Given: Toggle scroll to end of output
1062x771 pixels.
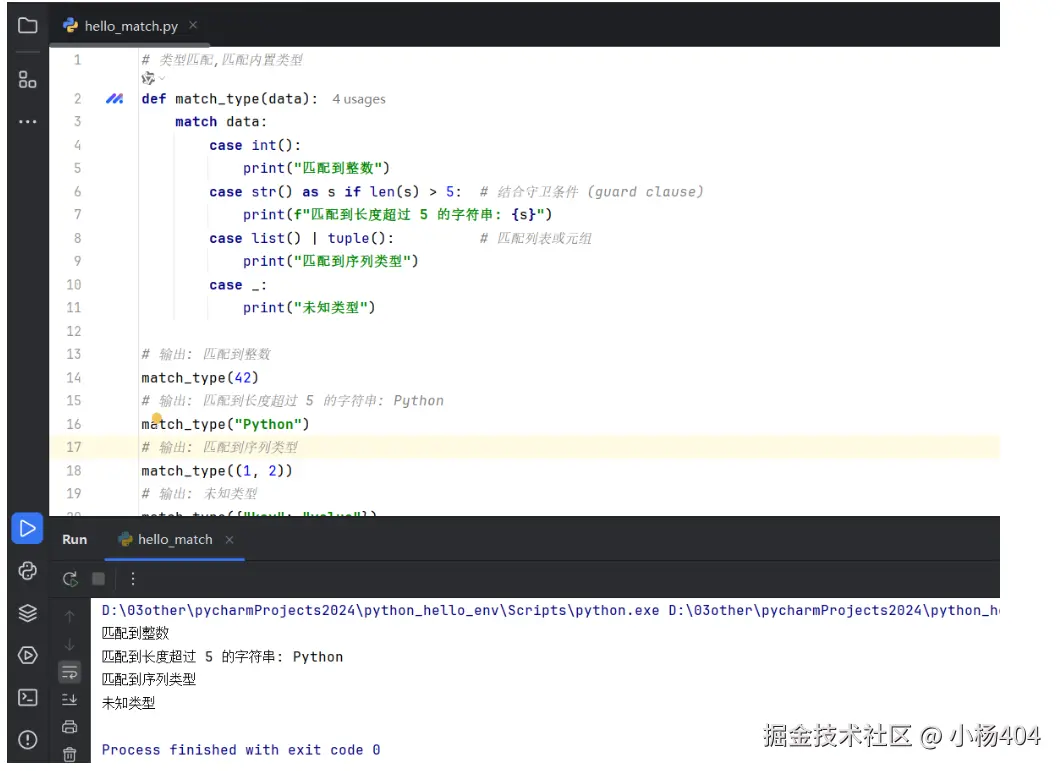Looking at the screenshot, I should [x=69, y=699].
